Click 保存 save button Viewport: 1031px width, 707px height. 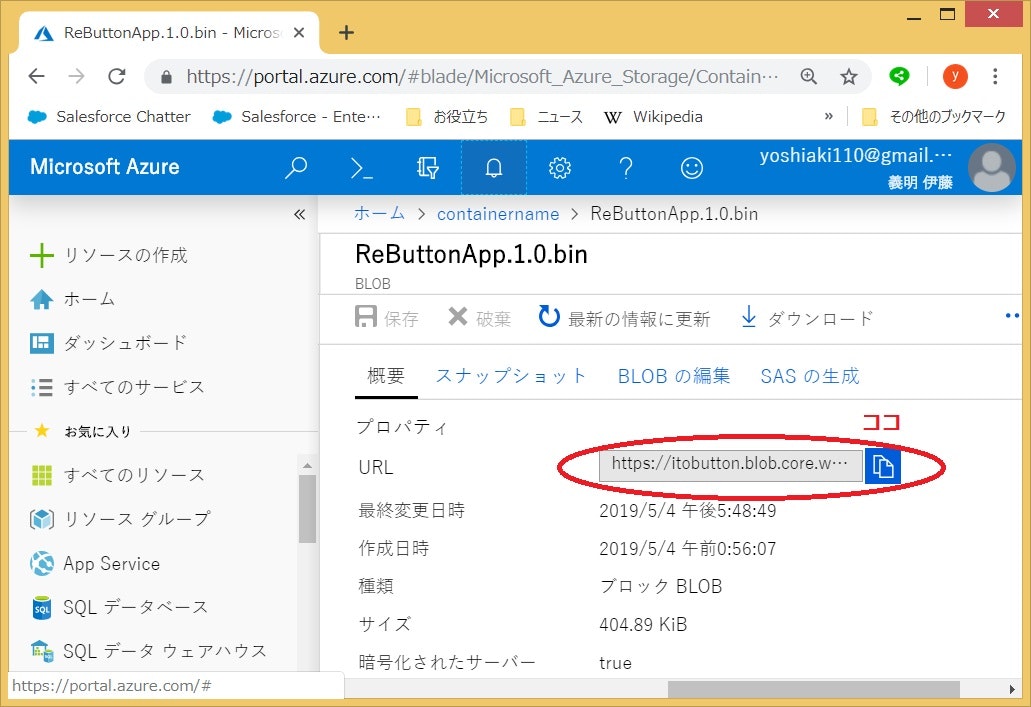[x=387, y=318]
